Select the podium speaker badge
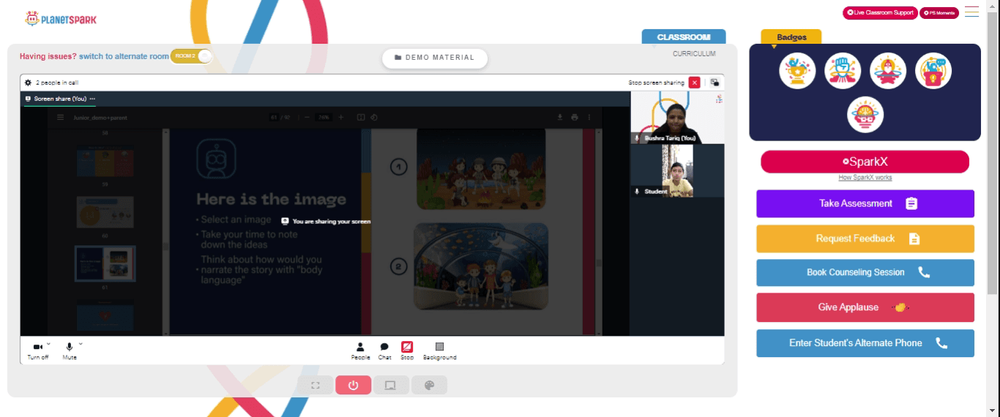This screenshot has width=1000, height=417. click(x=933, y=71)
